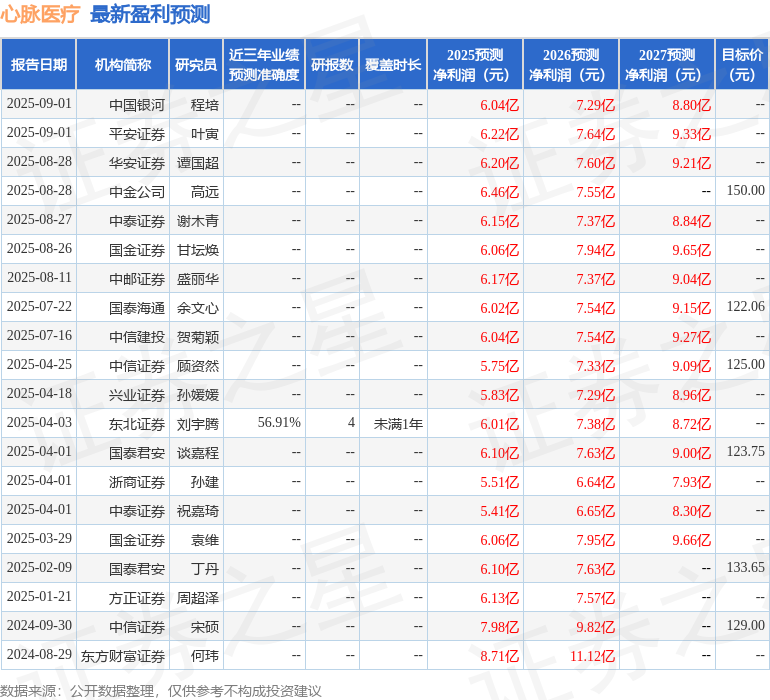Click 2025 forecast 5.41亿
Image resolution: width=770 pixels, height=700 pixels.
click(499, 510)
